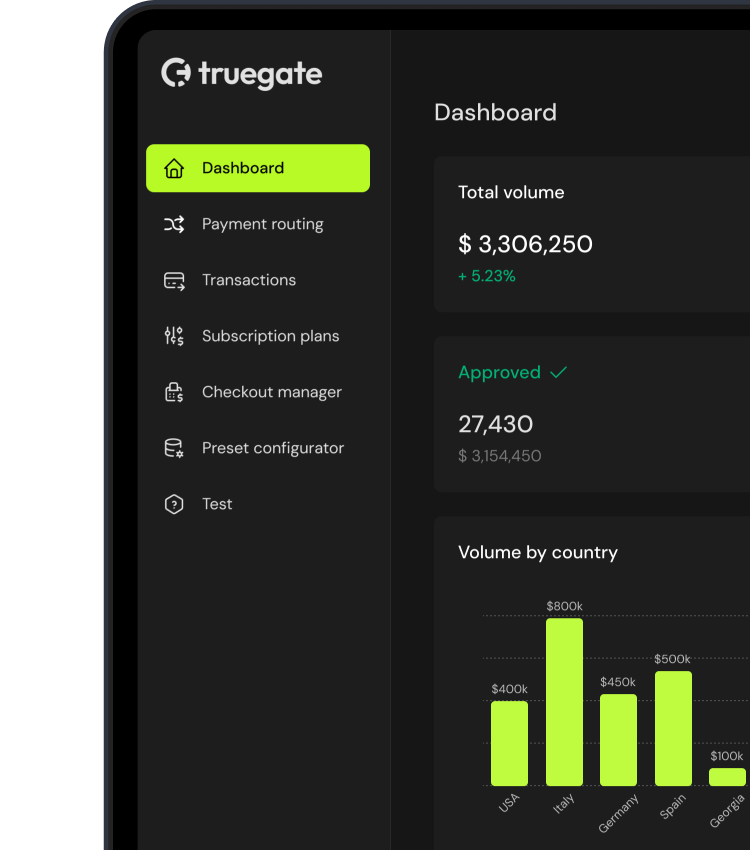Click the Transactions card icon
Image resolution: width=750 pixels, height=850 pixels.
[x=174, y=281]
